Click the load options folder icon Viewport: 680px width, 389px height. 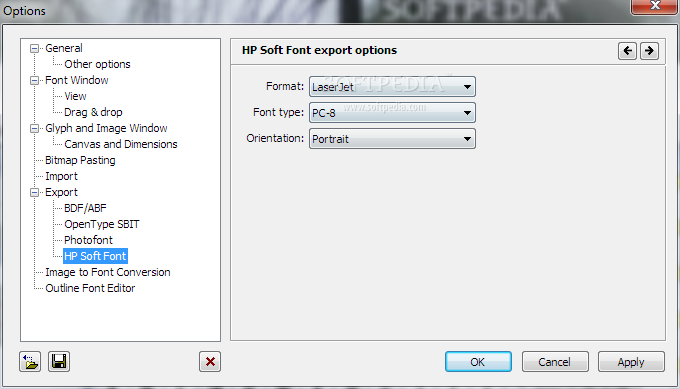[30, 361]
